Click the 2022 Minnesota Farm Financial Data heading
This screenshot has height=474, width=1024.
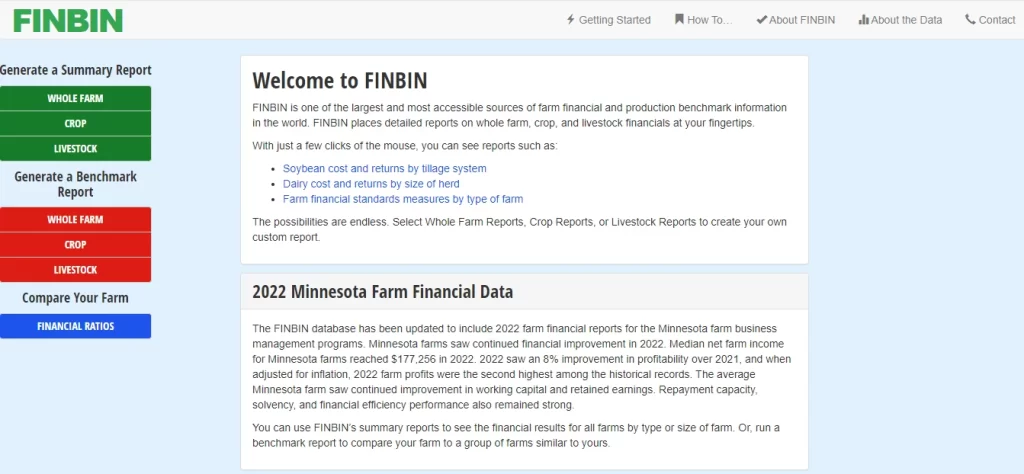[383, 292]
